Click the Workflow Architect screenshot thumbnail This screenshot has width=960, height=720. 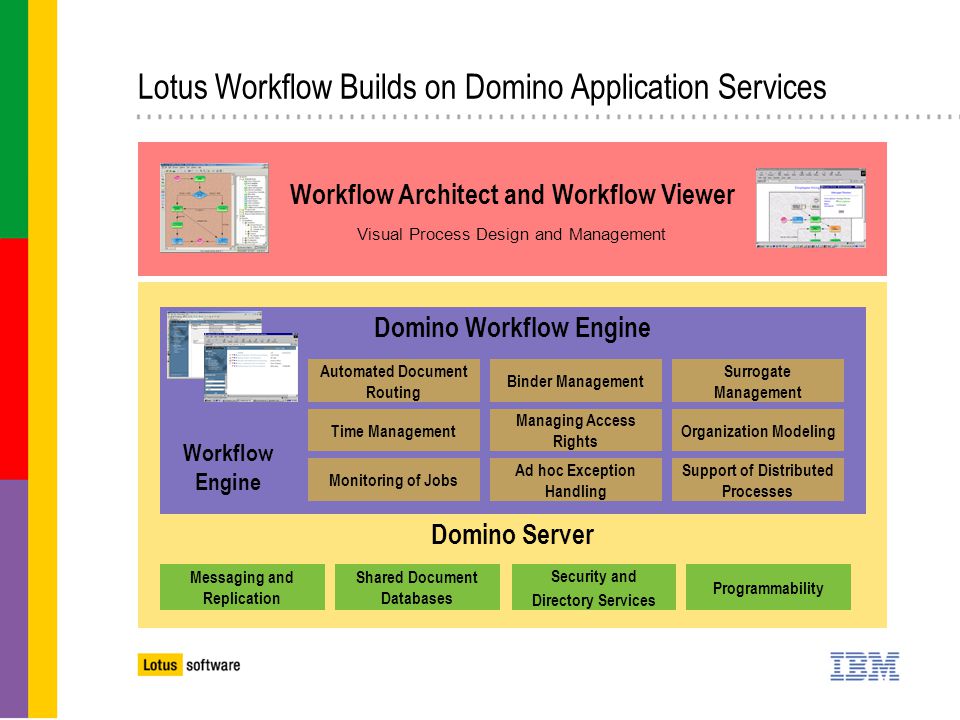click(214, 208)
